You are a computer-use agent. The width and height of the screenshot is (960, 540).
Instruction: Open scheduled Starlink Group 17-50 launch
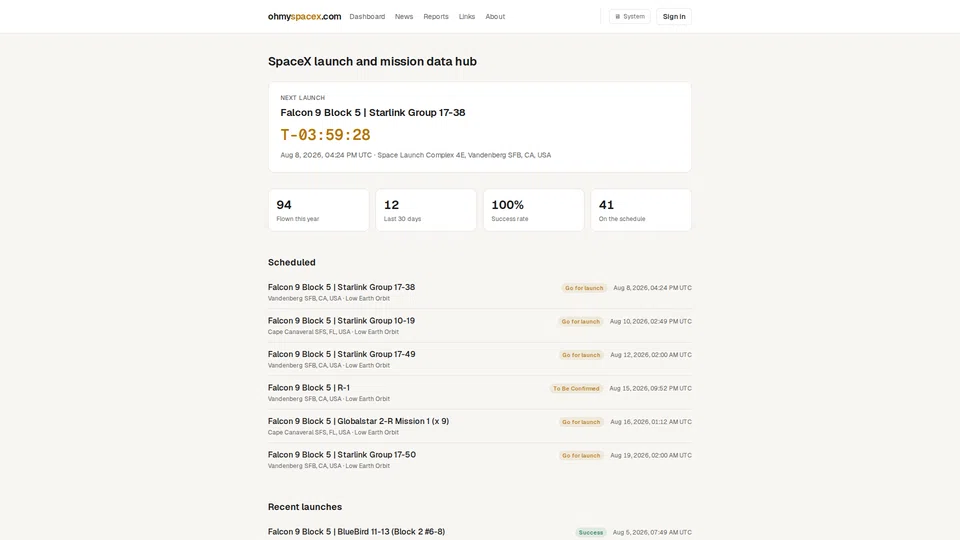tap(479, 460)
